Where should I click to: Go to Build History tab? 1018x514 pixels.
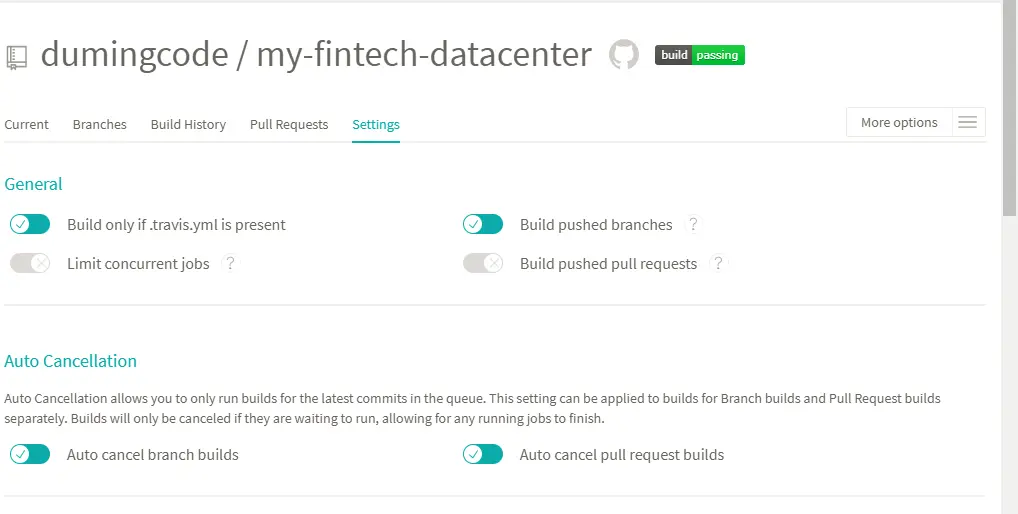(x=188, y=125)
